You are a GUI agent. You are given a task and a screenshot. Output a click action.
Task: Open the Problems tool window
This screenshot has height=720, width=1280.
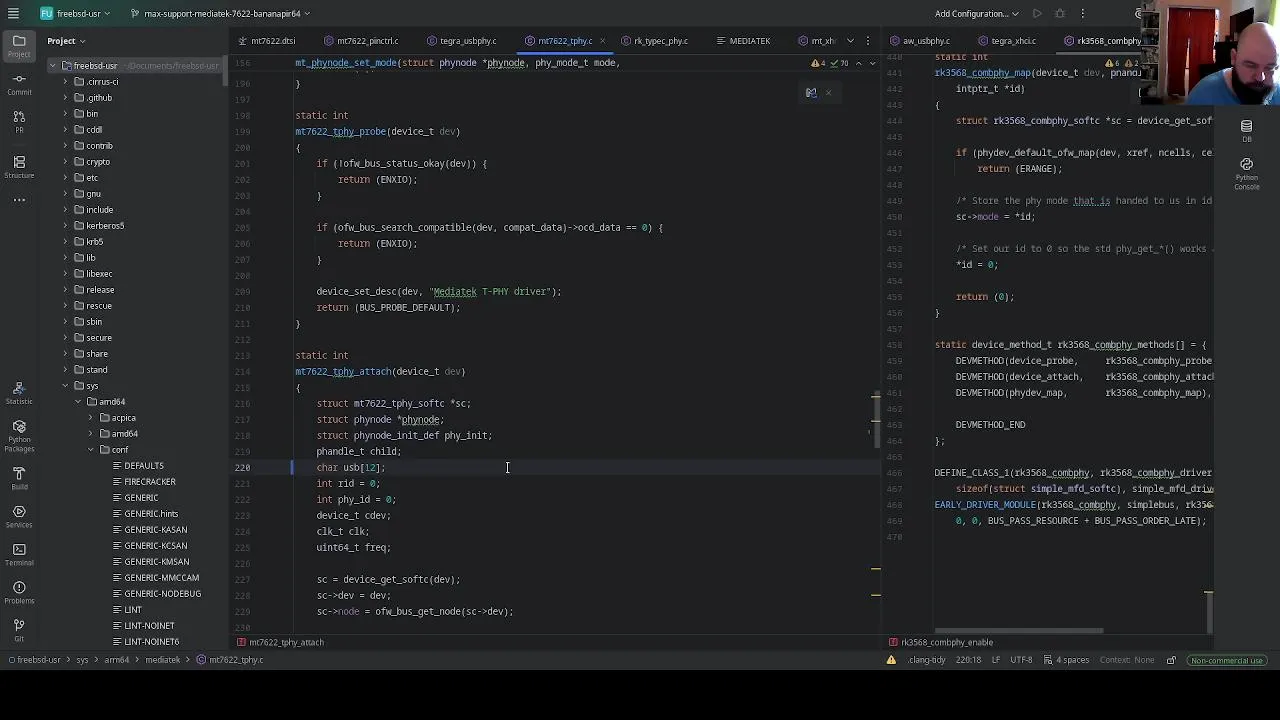[19, 592]
